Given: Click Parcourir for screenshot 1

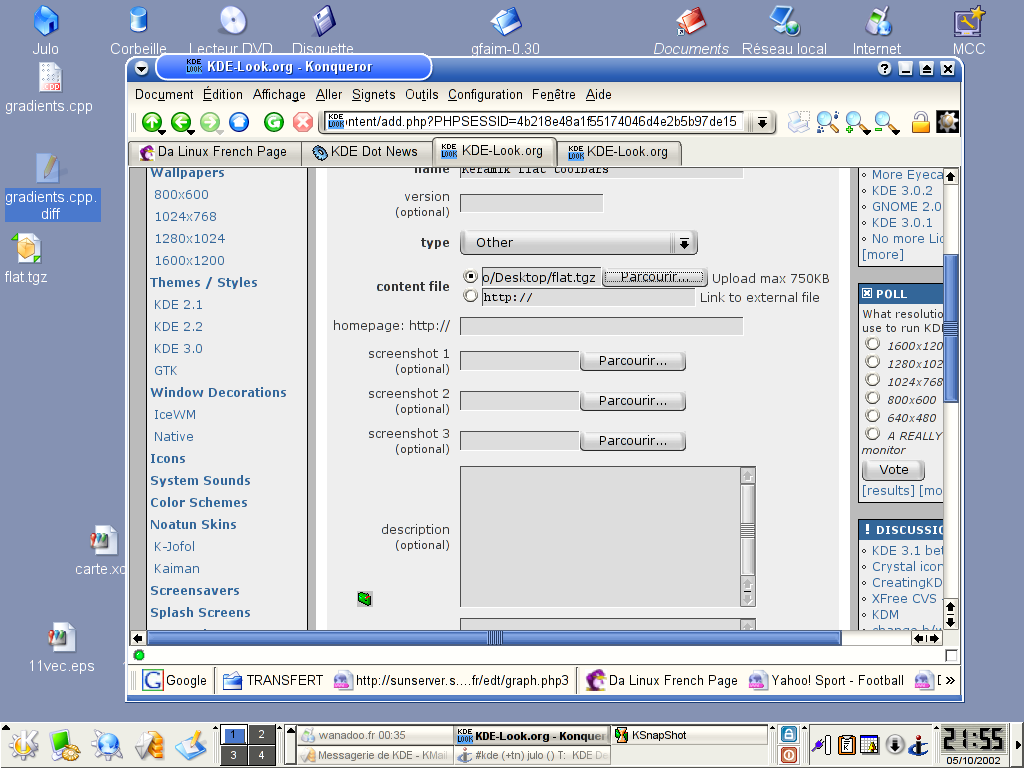Looking at the screenshot, I should coord(632,361).
